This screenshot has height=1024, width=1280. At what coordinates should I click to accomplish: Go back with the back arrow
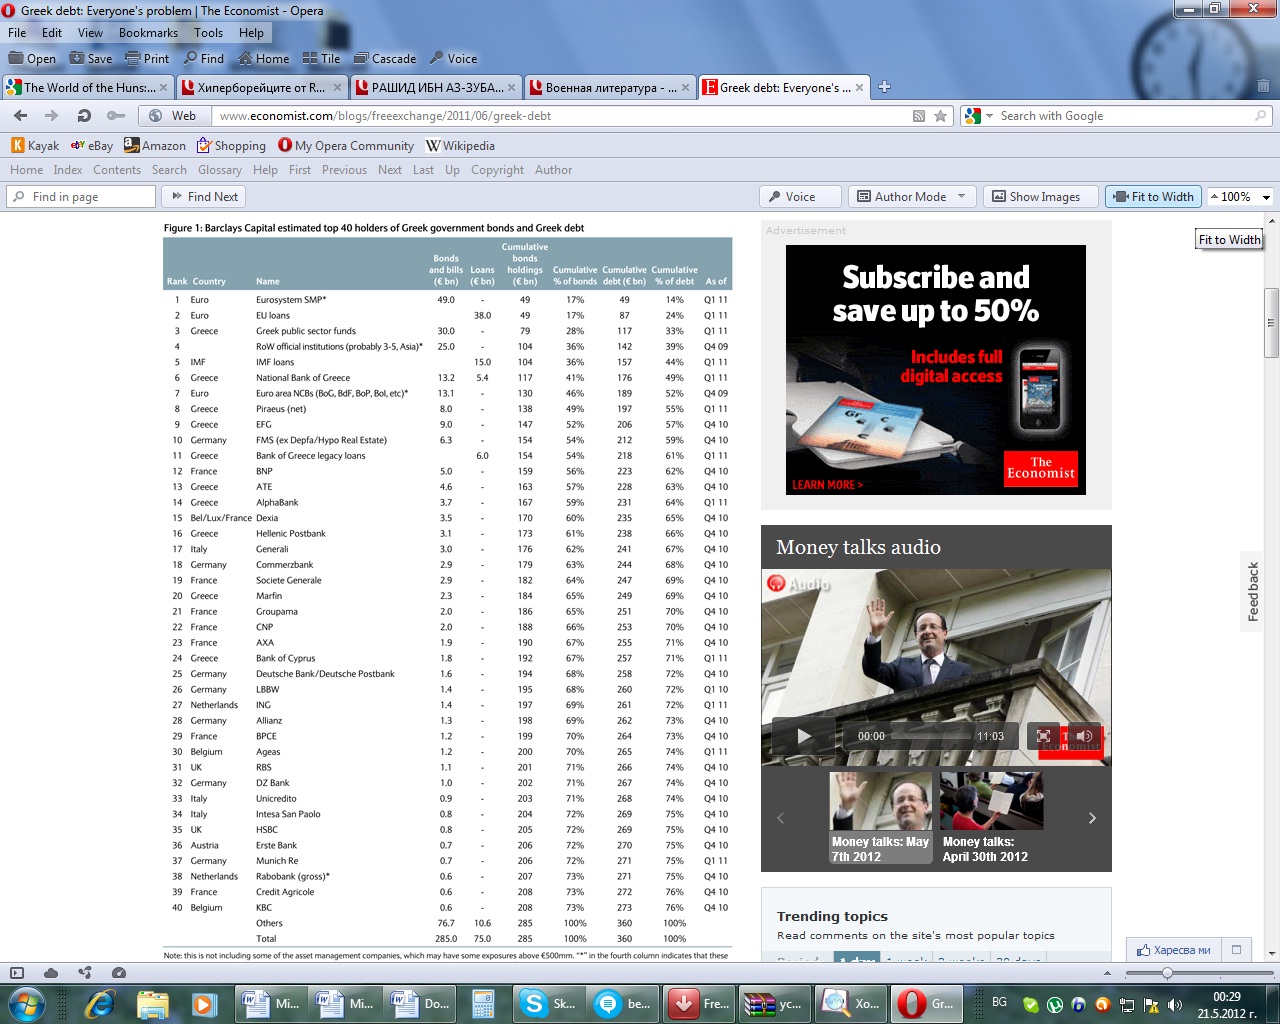23,116
